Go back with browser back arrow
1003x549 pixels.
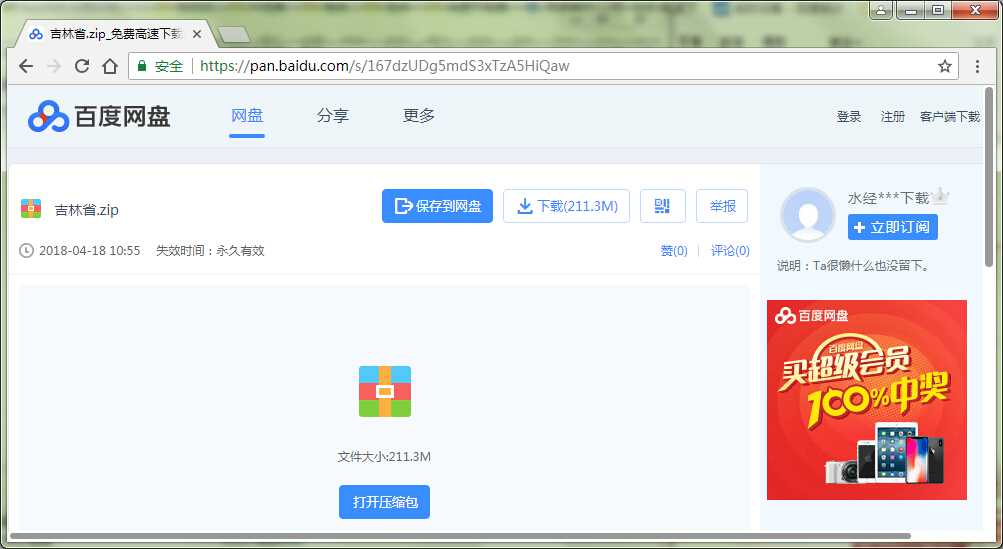tap(26, 66)
